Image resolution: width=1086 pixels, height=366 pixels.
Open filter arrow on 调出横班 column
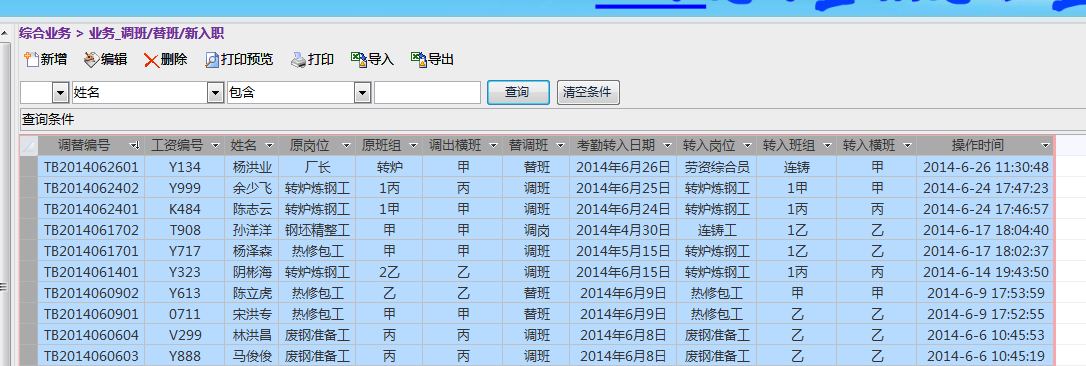[x=493, y=146]
